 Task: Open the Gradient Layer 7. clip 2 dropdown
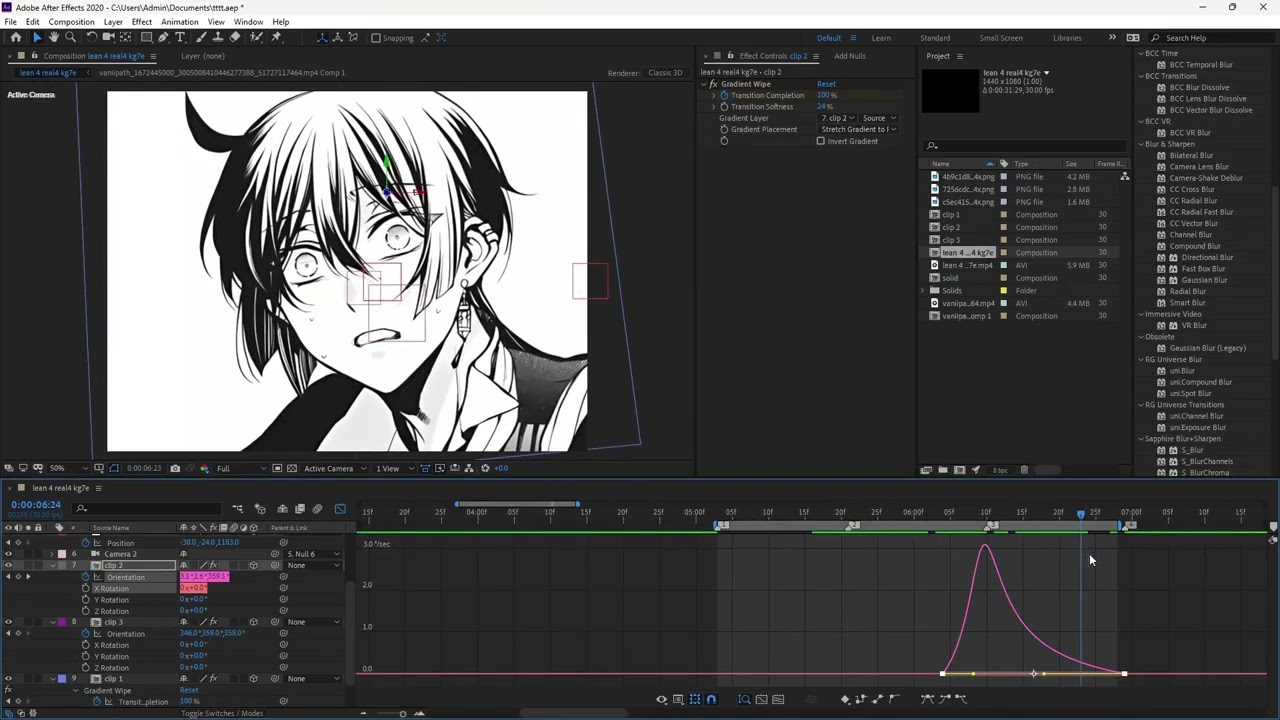[838, 118]
